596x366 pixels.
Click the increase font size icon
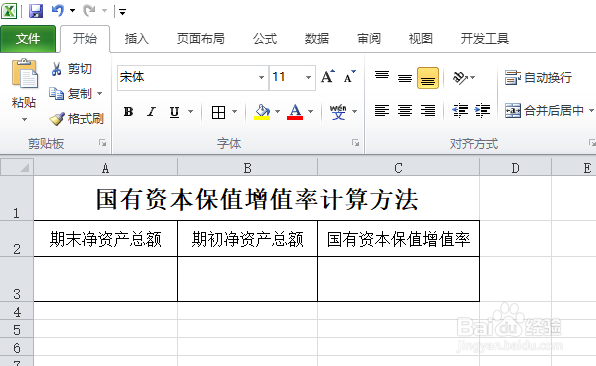click(328, 77)
